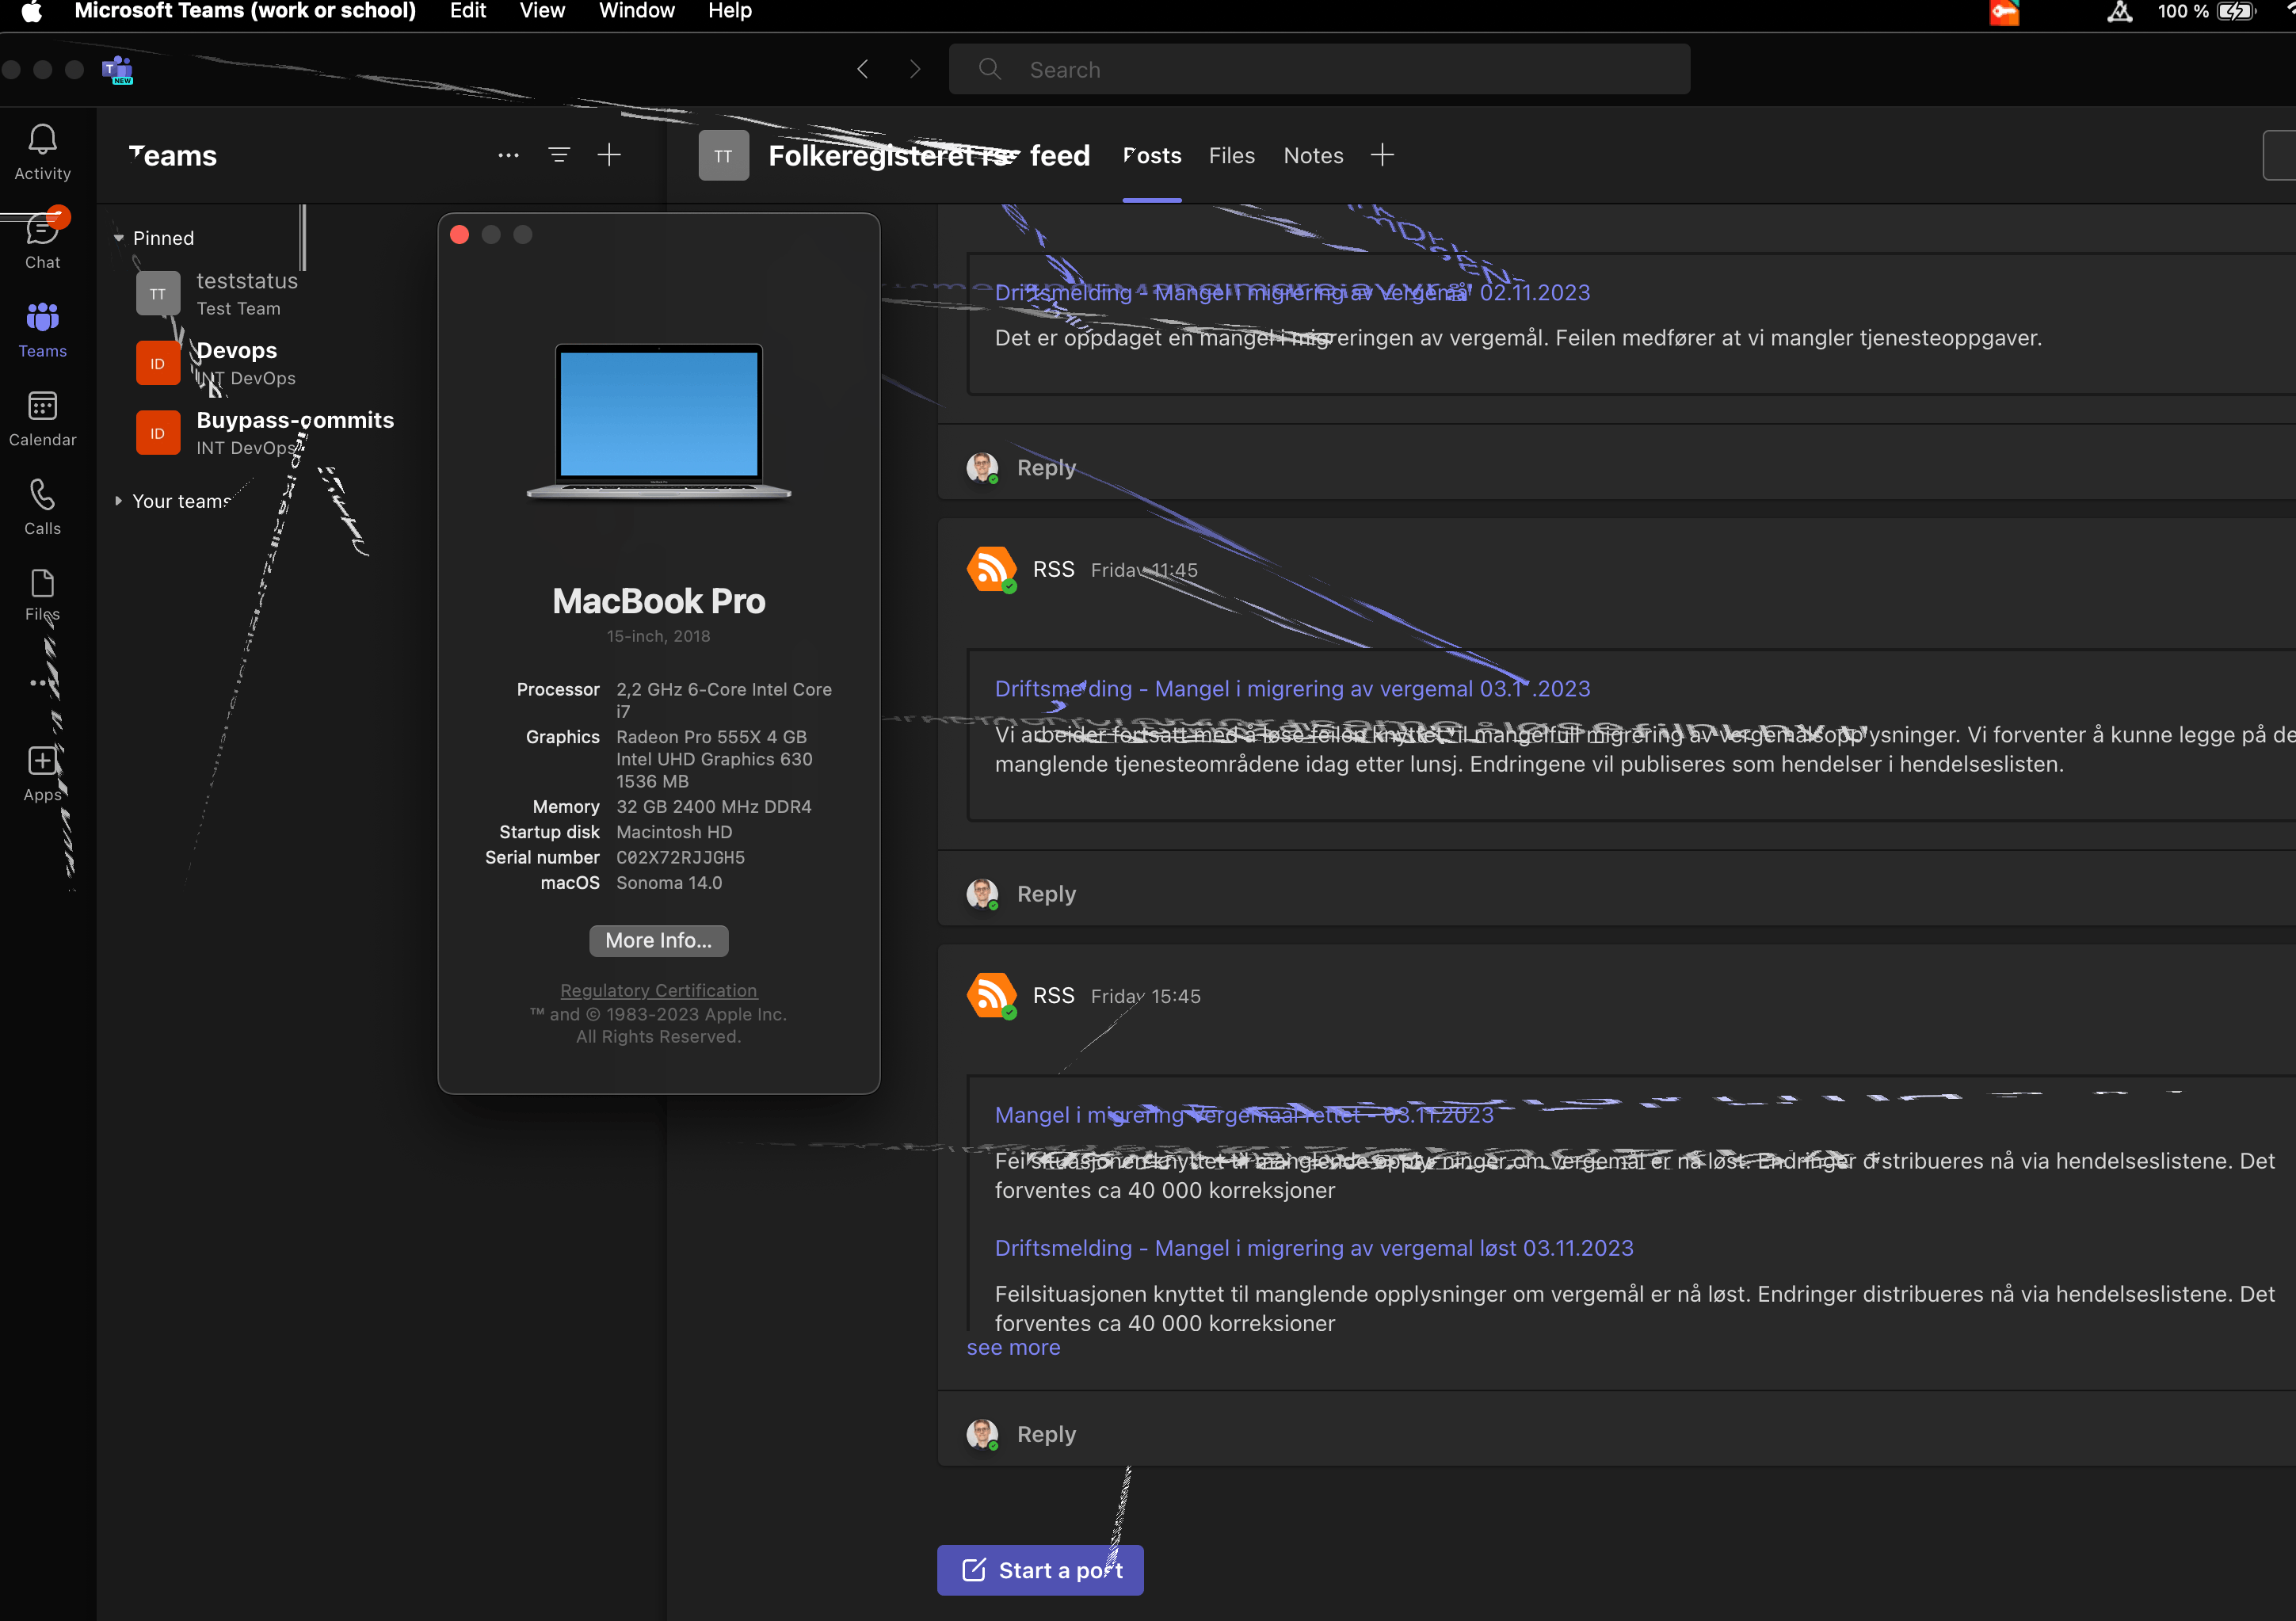Go forward with the right arrow

click(914, 69)
